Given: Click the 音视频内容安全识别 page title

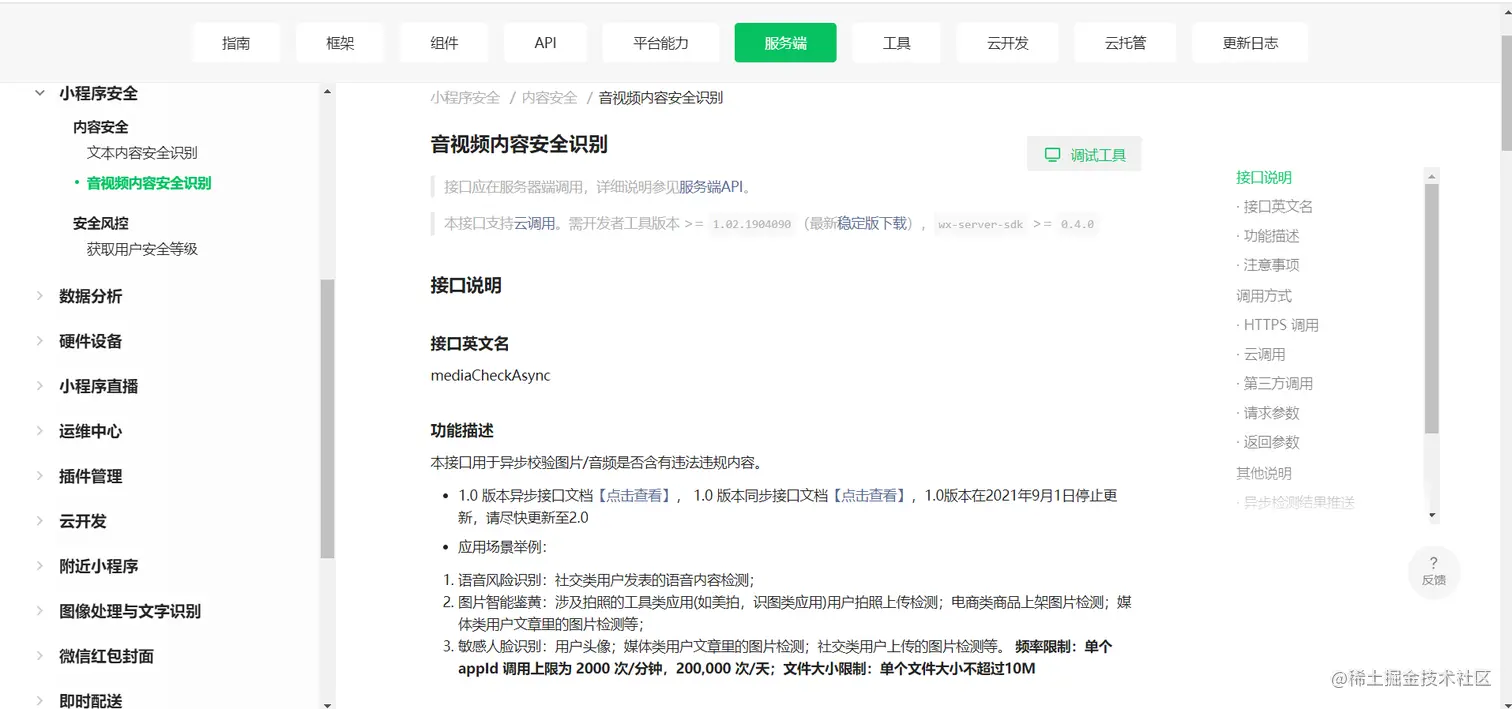Looking at the screenshot, I should [519, 144].
